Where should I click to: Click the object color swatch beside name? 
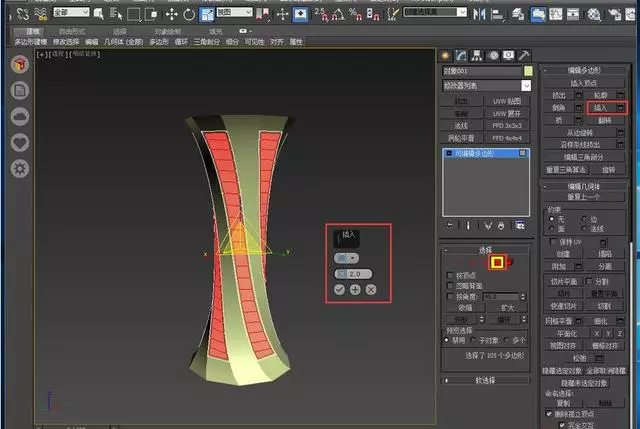pos(528,71)
